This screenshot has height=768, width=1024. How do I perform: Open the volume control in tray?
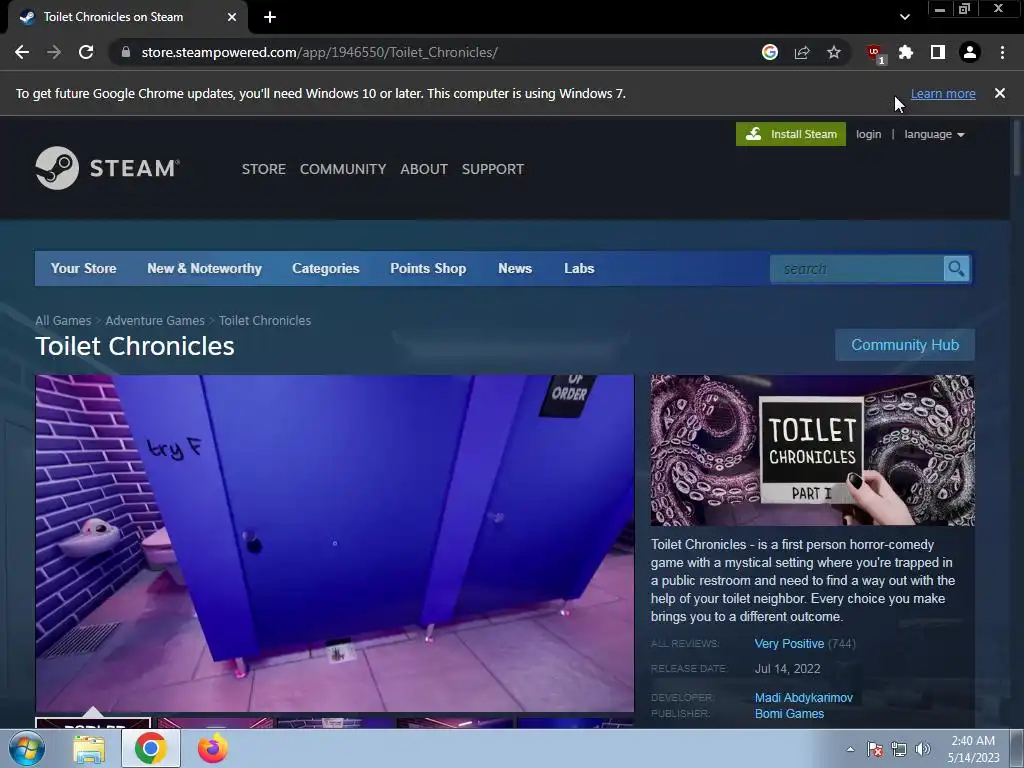click(x=922, y=749)
